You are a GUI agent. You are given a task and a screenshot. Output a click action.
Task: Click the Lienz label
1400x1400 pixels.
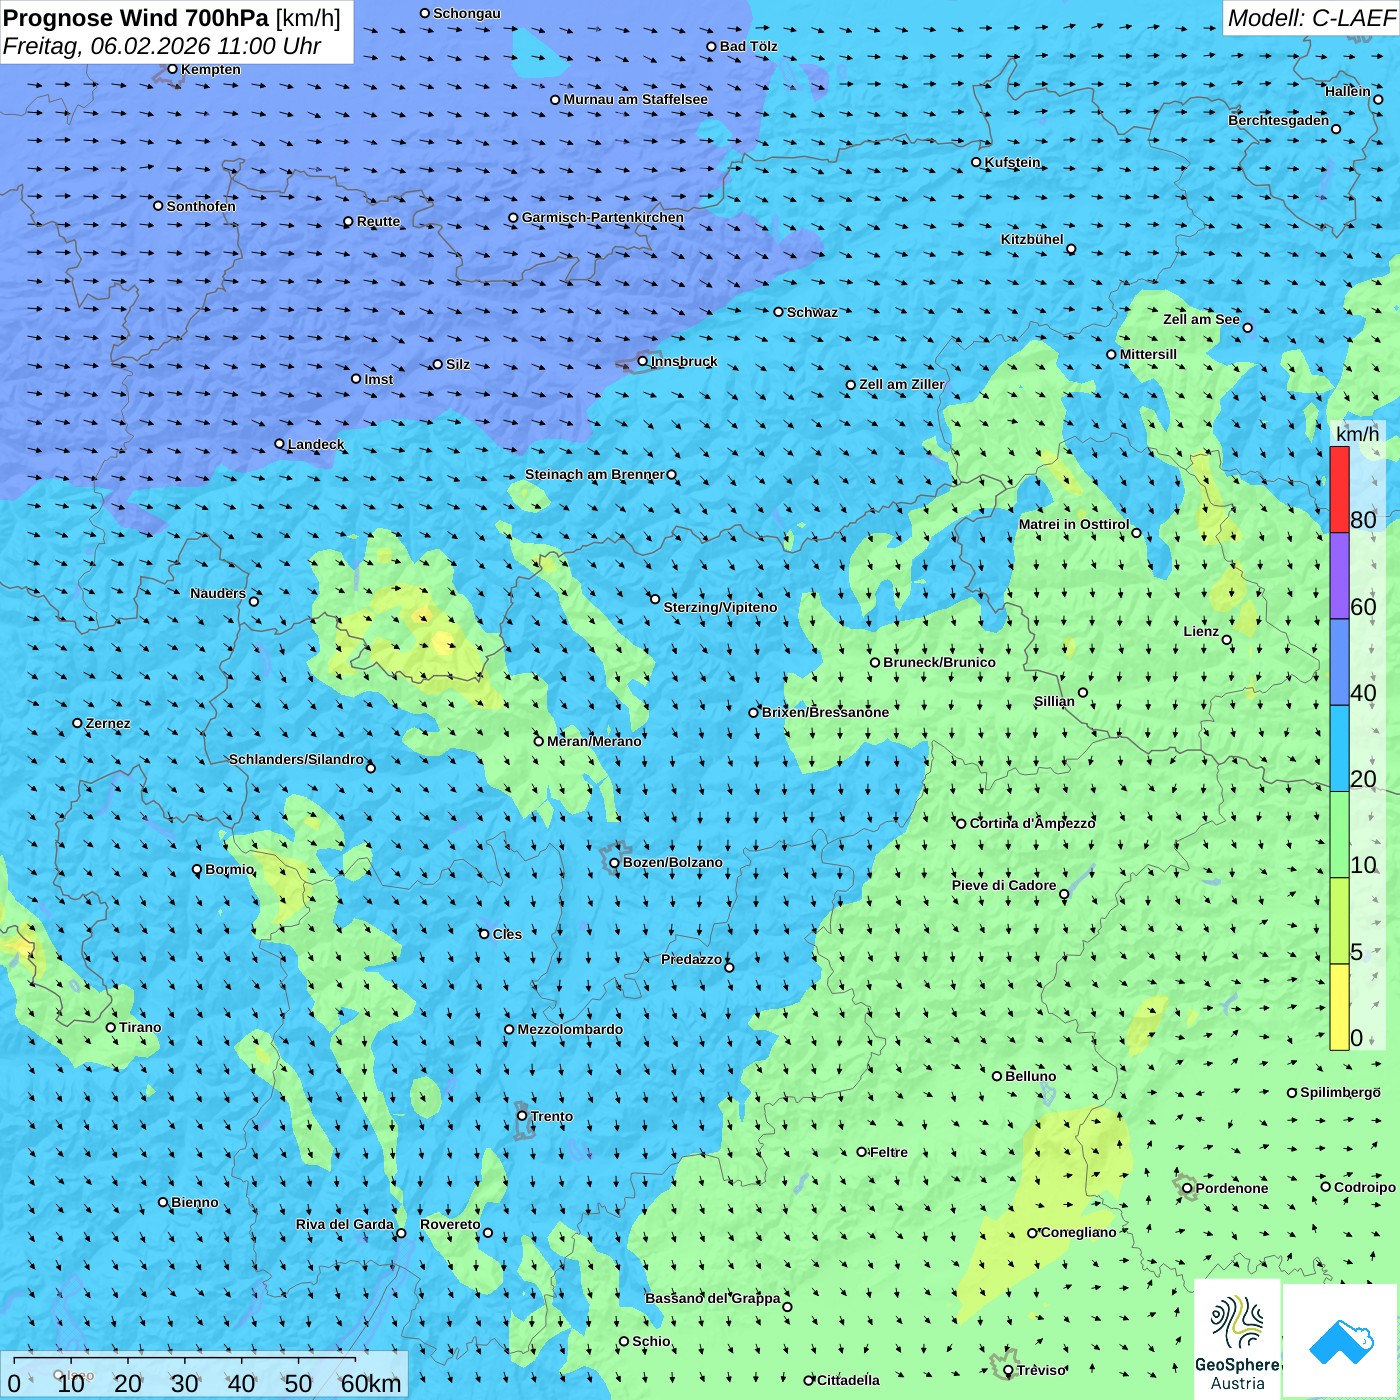pos(1201,631)
